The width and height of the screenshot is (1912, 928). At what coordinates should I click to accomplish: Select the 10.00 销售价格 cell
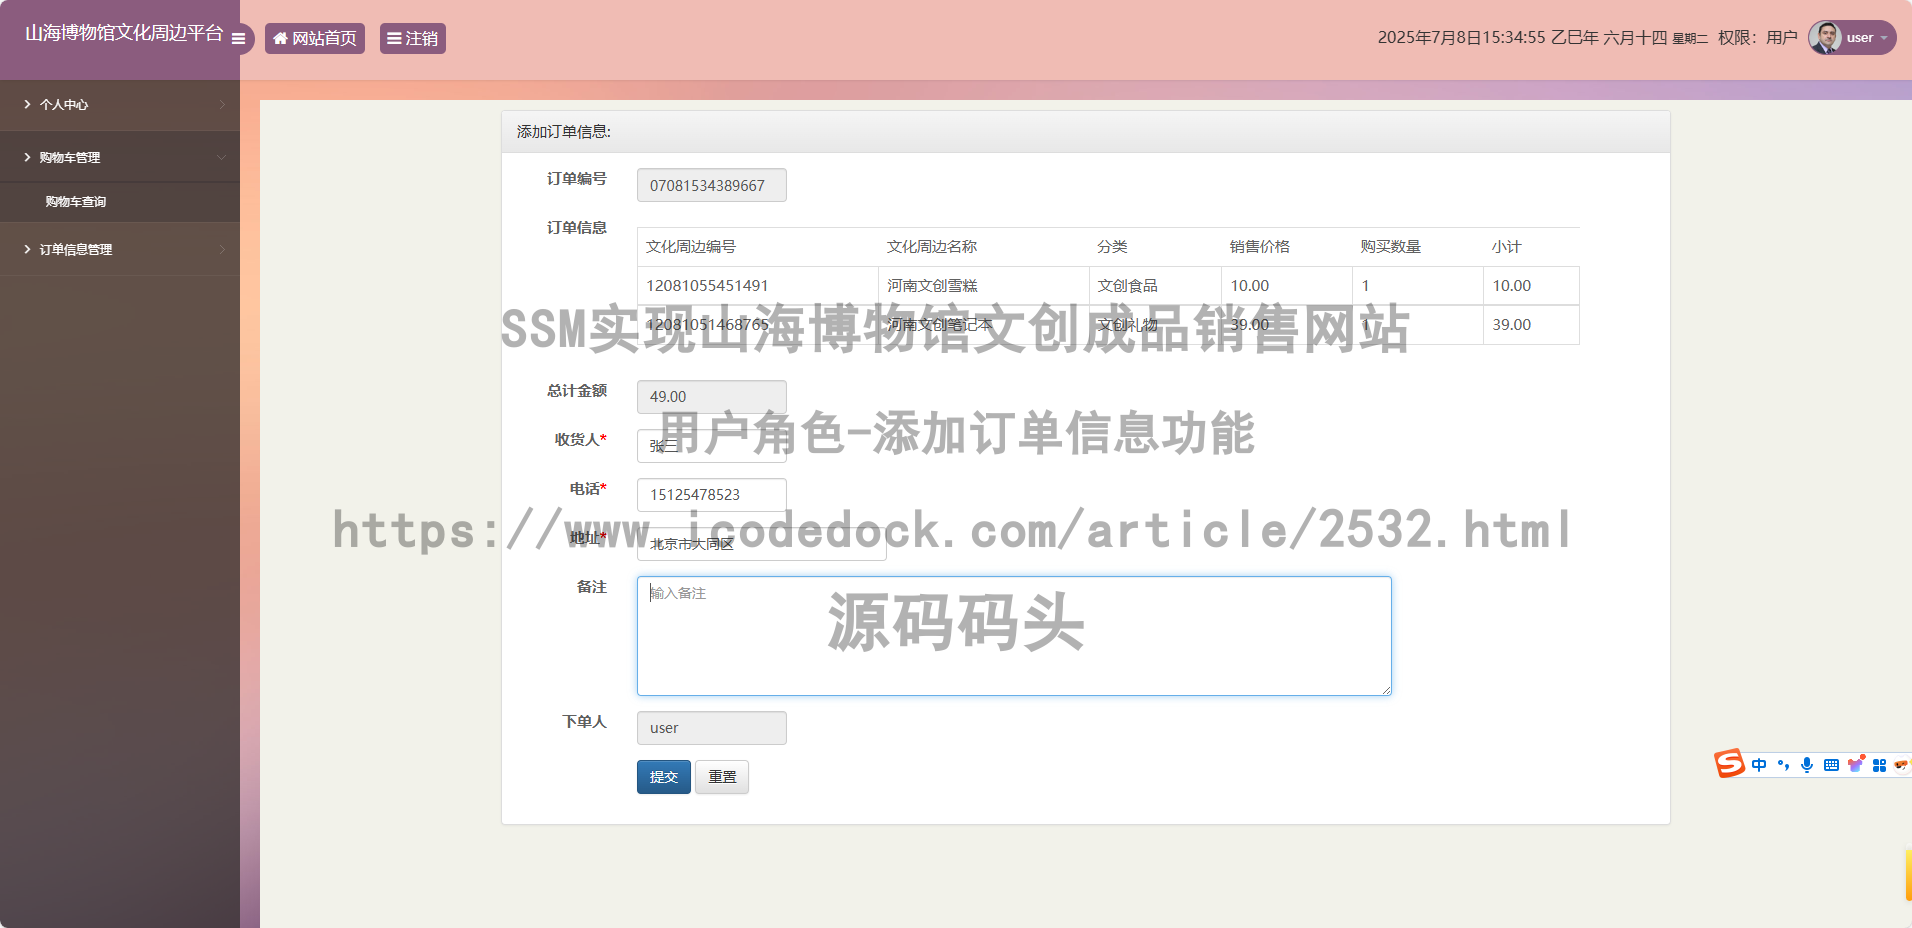coord(1287,286)
